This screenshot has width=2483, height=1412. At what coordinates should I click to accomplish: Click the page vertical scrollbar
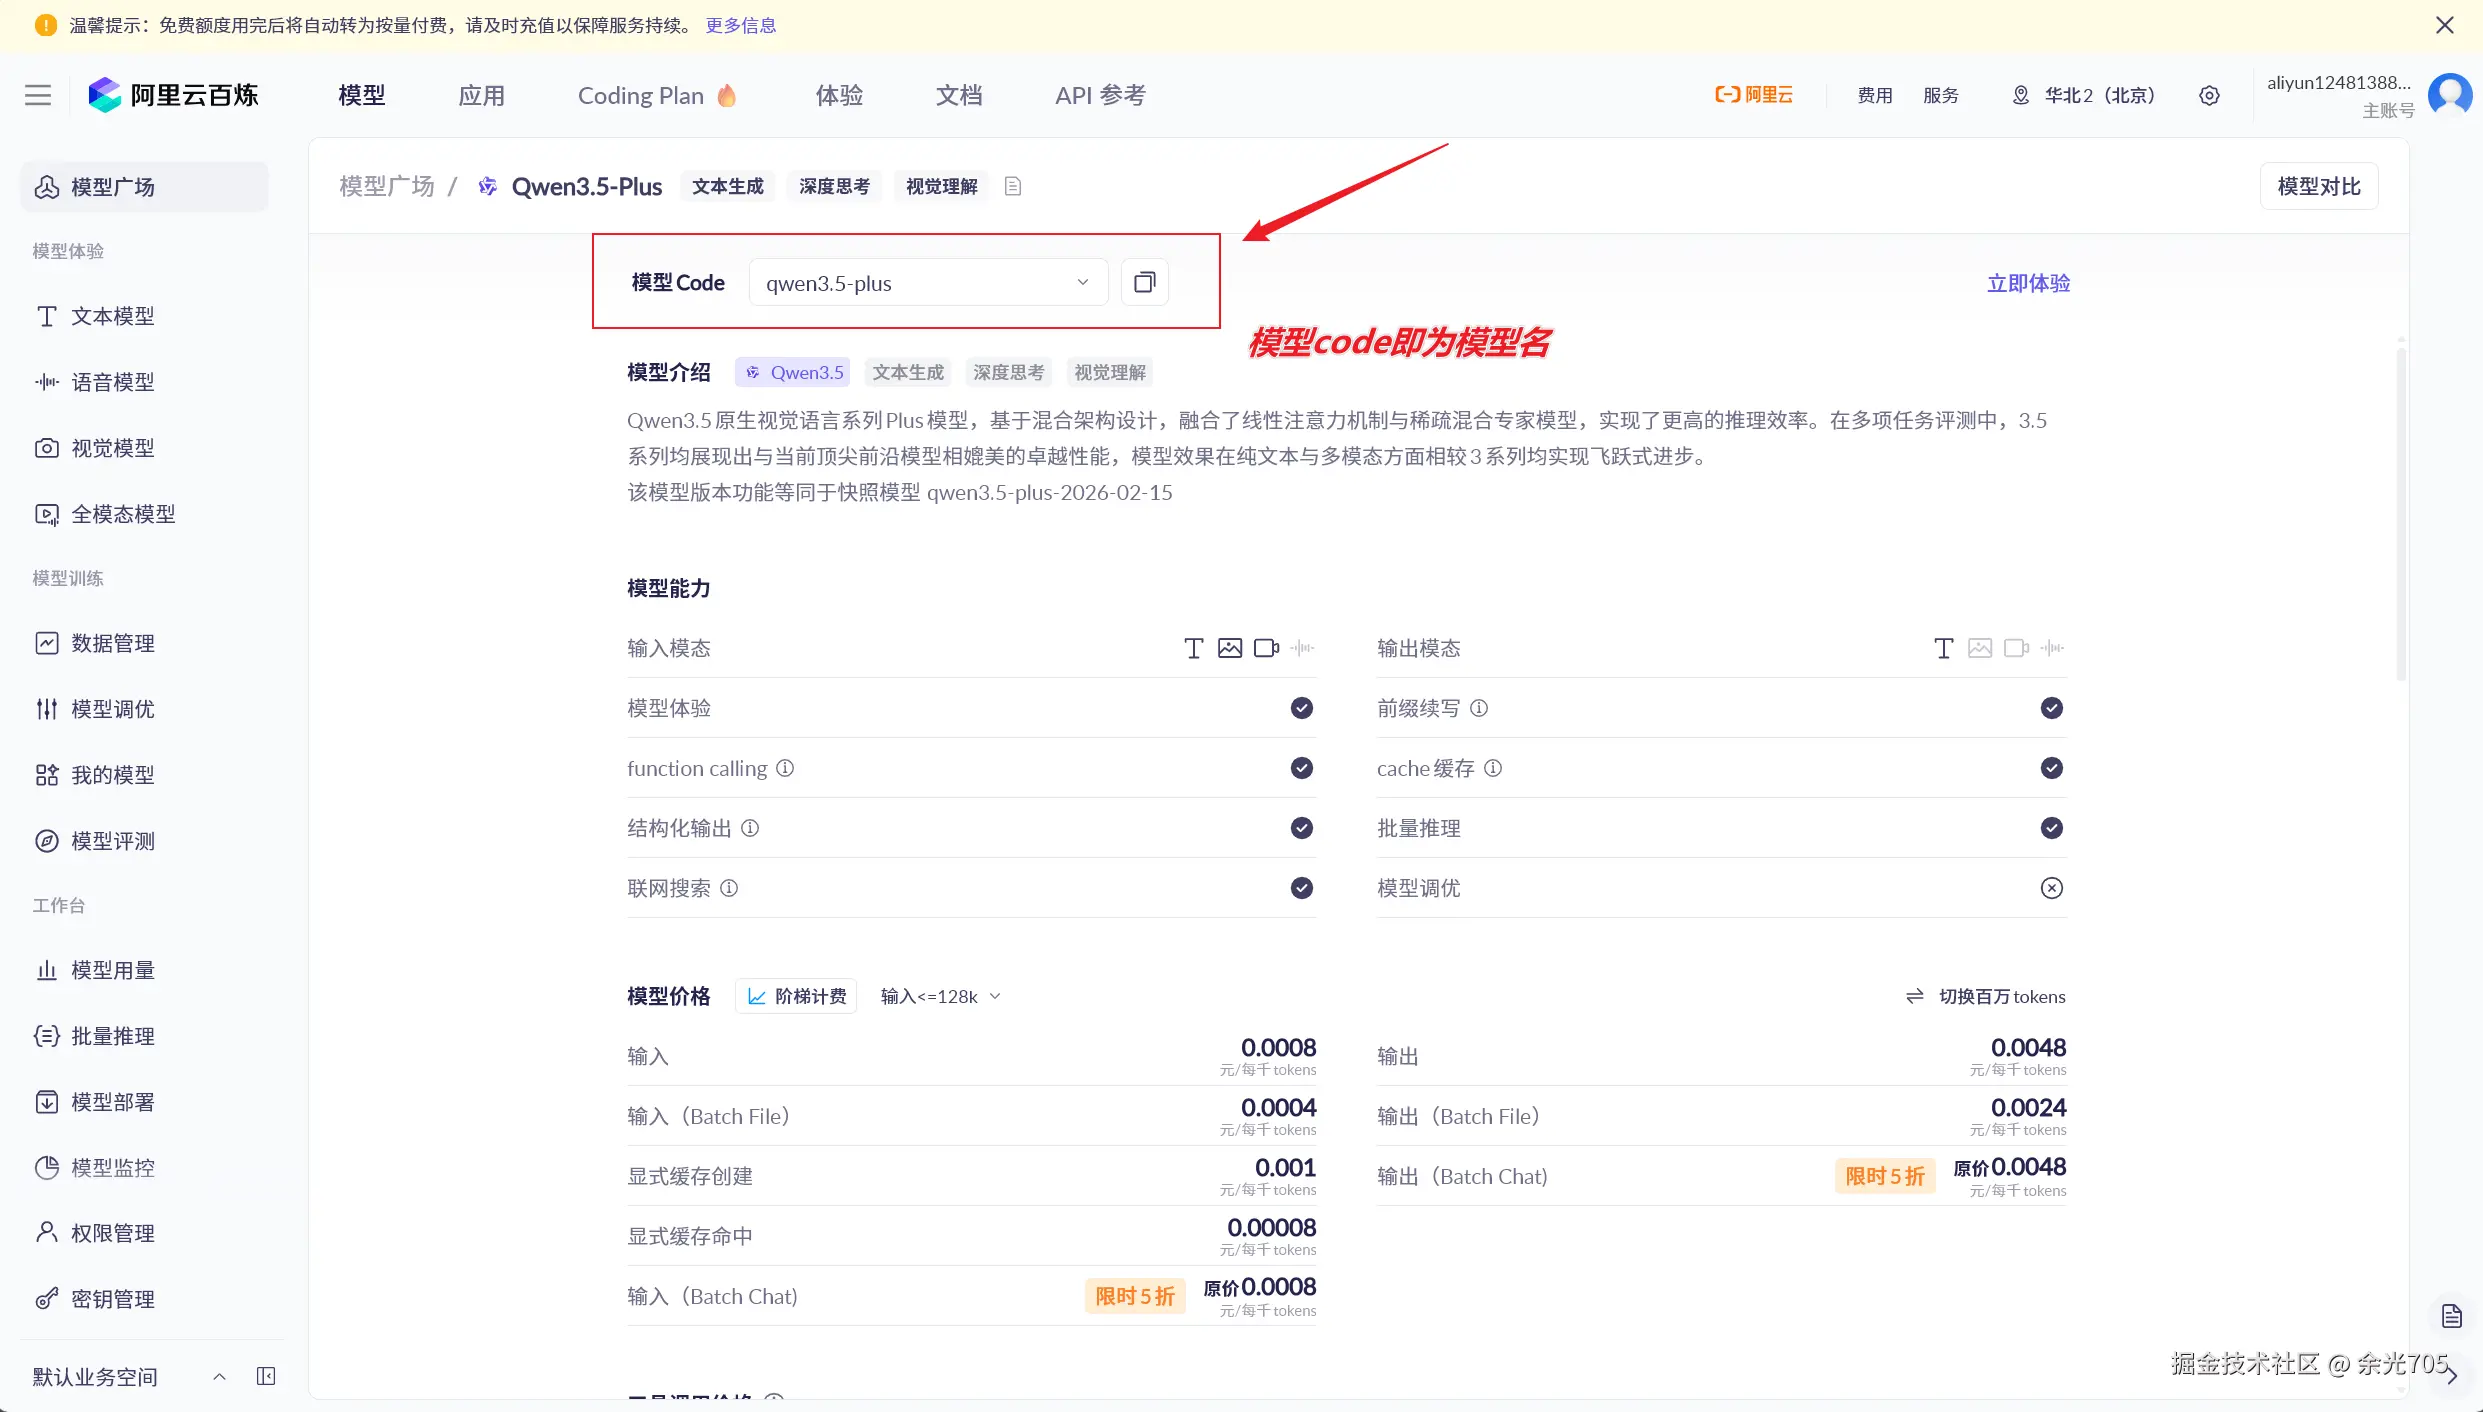(x=2401, y=510)
